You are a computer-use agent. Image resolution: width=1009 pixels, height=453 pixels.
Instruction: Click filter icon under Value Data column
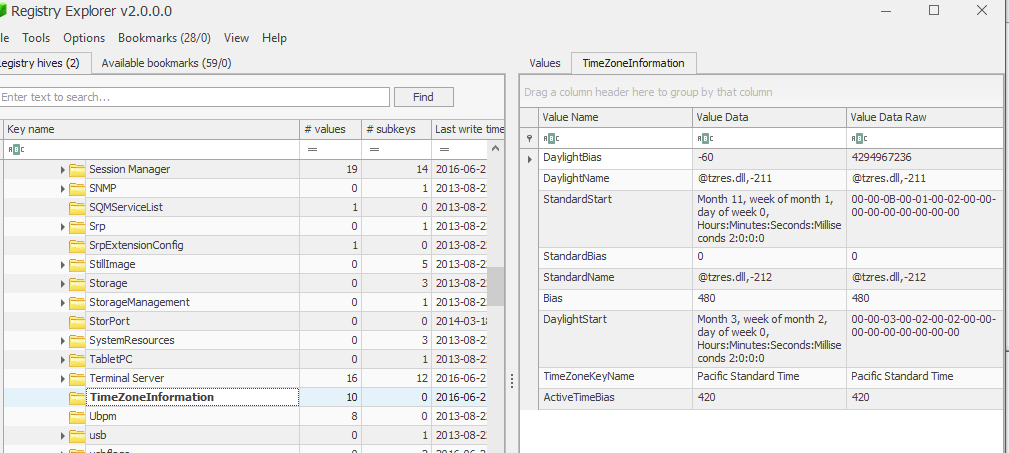704,138
